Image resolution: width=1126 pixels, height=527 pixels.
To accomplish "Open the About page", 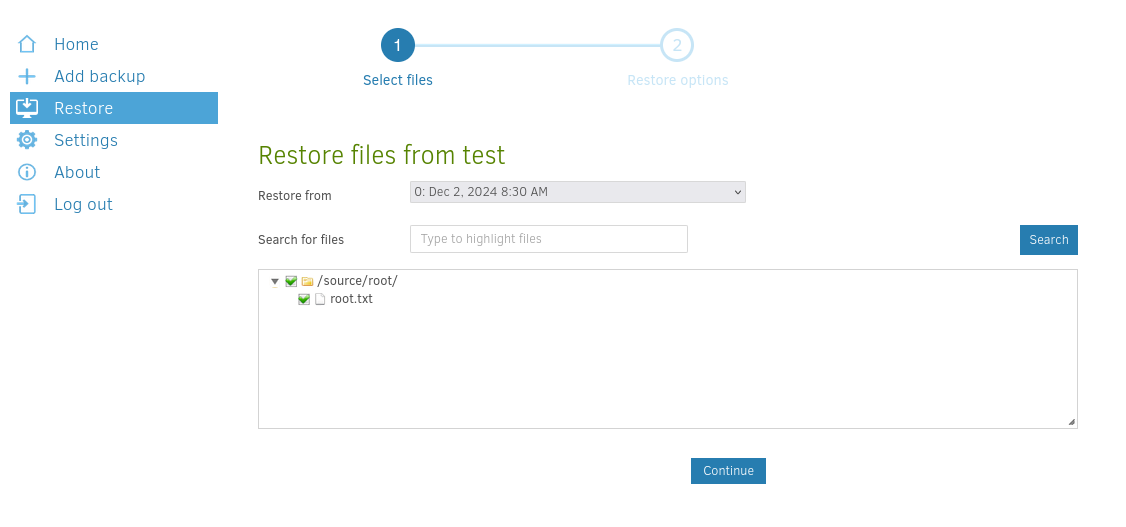I will point(113,172).
